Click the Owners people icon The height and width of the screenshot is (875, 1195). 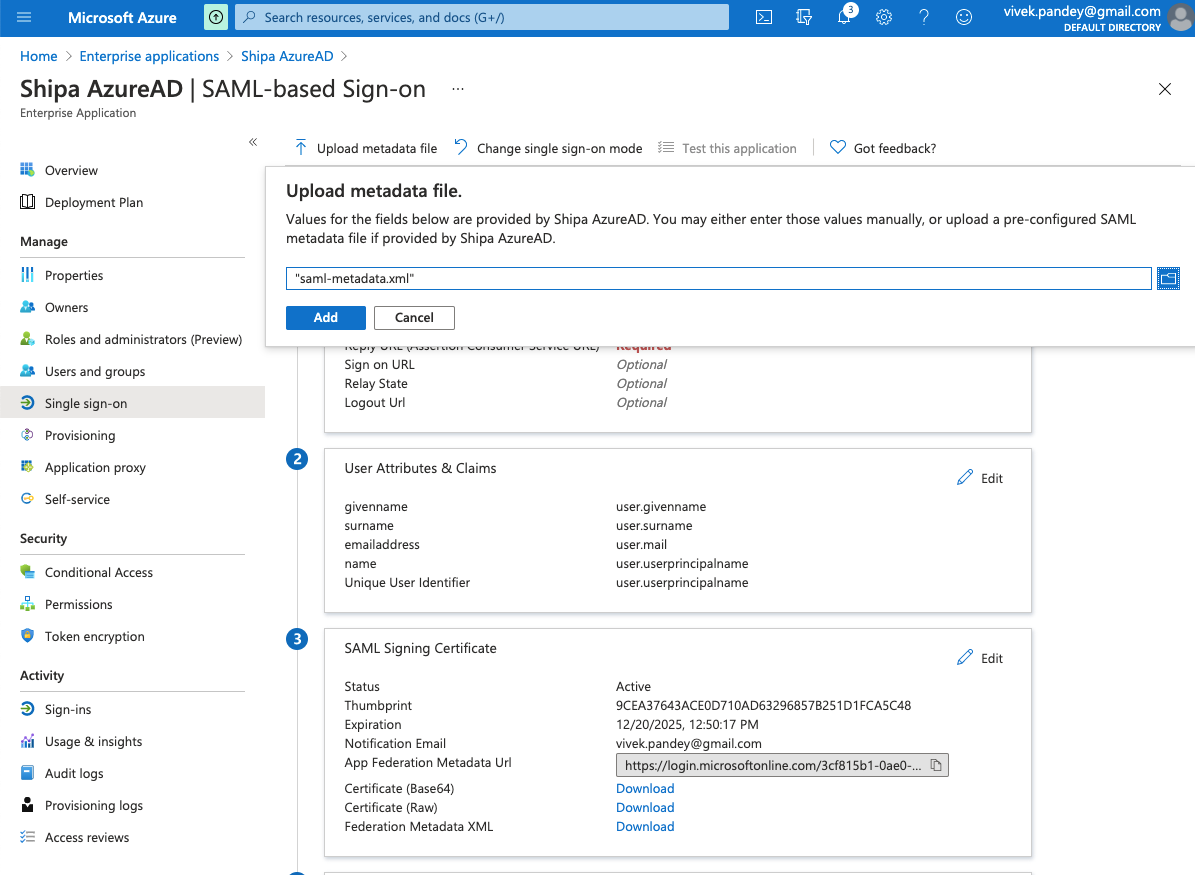pyautogui.click(x=27, y=306)
